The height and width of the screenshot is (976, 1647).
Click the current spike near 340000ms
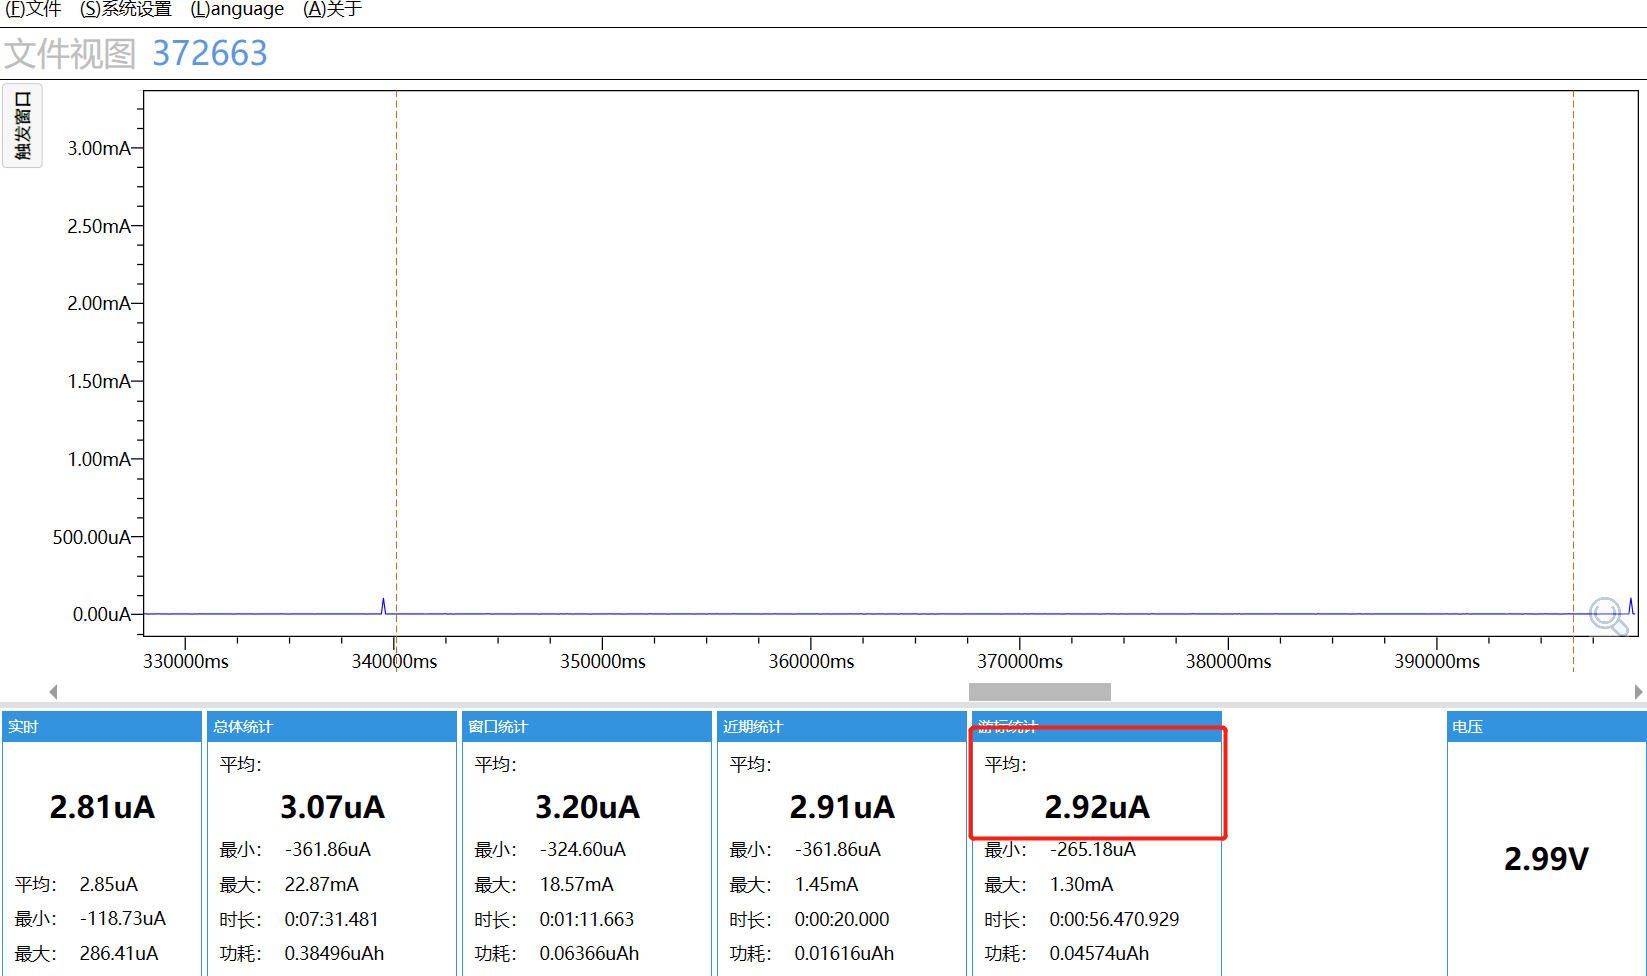pyautogui.click(x=383, y=606)
